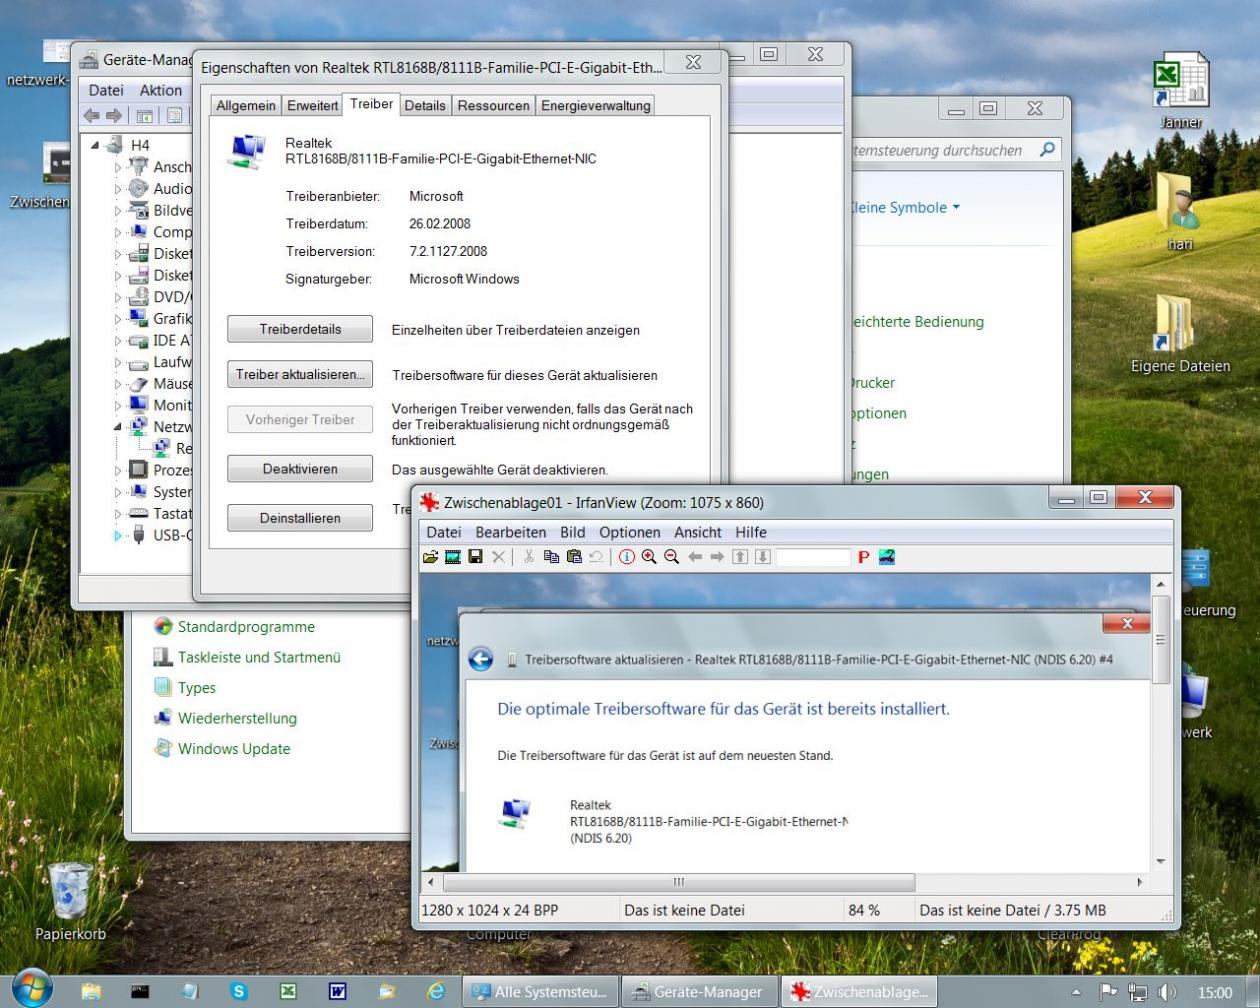Viewport: 1260px width, 1008px height.
Task: Open properties via the red P icon
Action: point(863,557)
